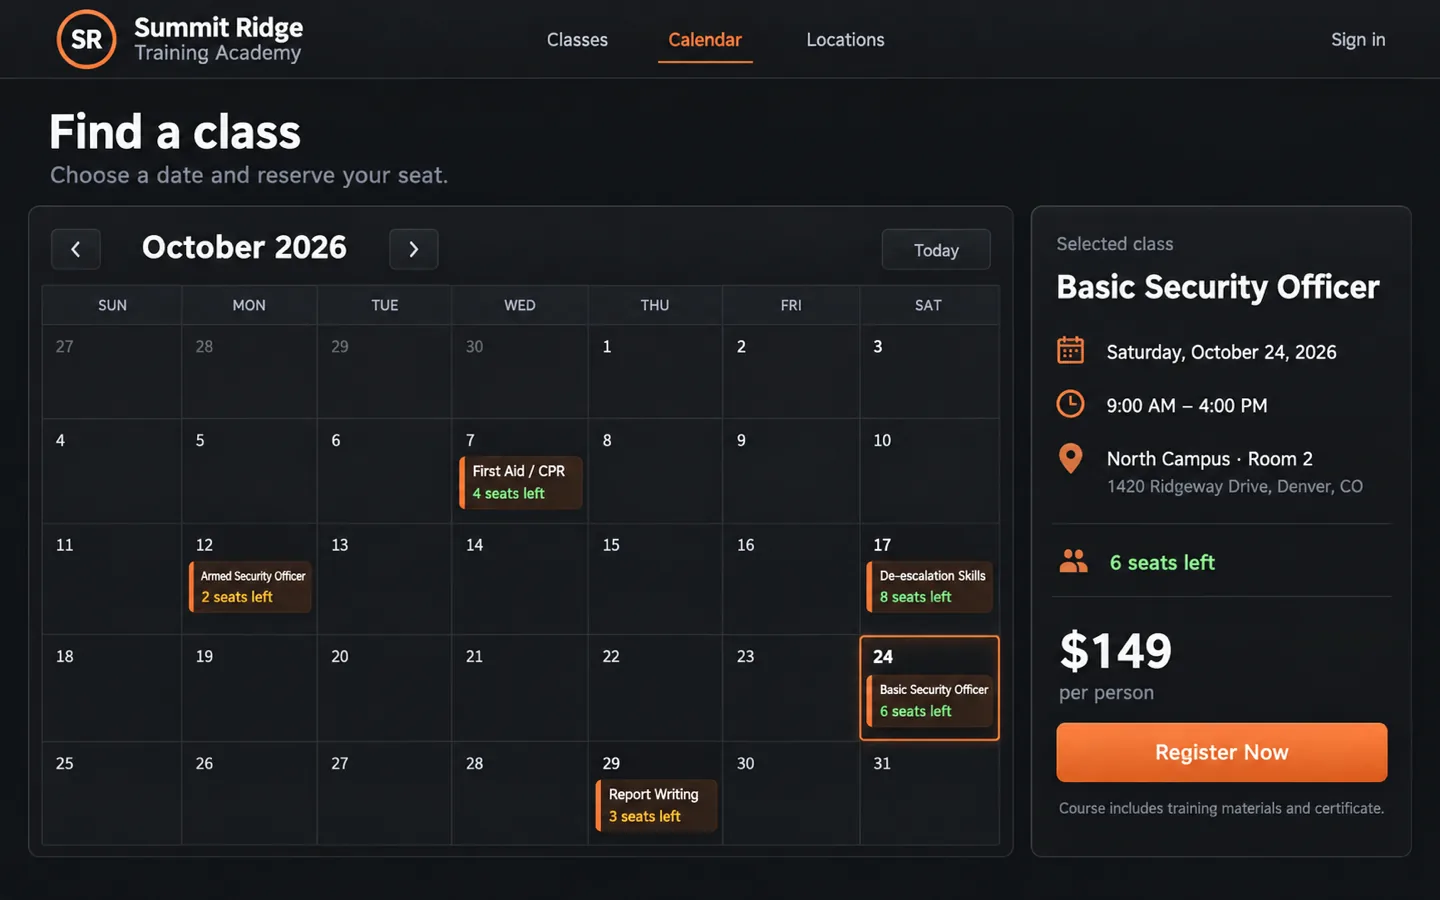Select October 19 on the calendar

click(249, 688)
